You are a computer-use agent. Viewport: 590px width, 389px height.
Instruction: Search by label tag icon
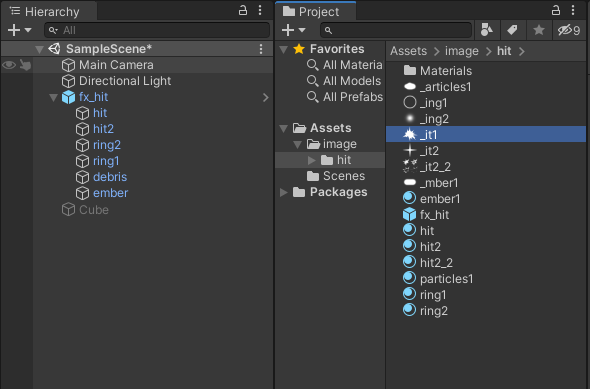click(x=512, y=30)
